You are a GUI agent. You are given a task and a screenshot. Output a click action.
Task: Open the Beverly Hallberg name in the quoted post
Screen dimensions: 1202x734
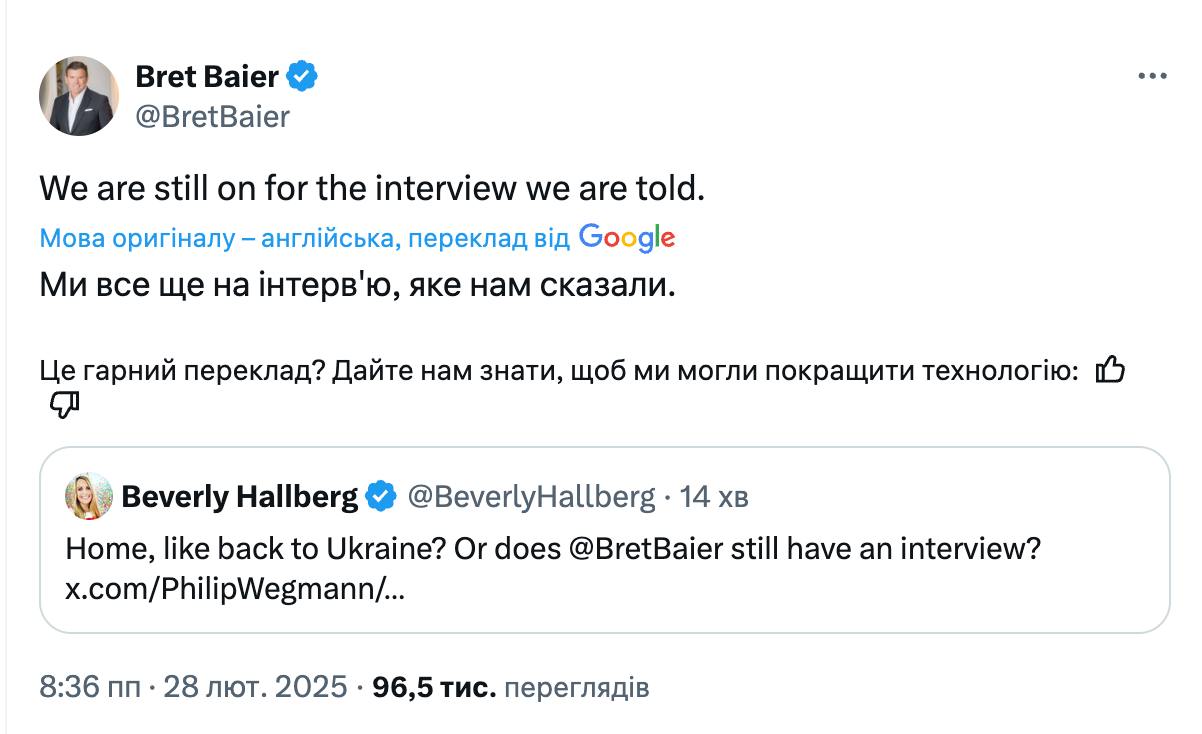coord(239,496)
